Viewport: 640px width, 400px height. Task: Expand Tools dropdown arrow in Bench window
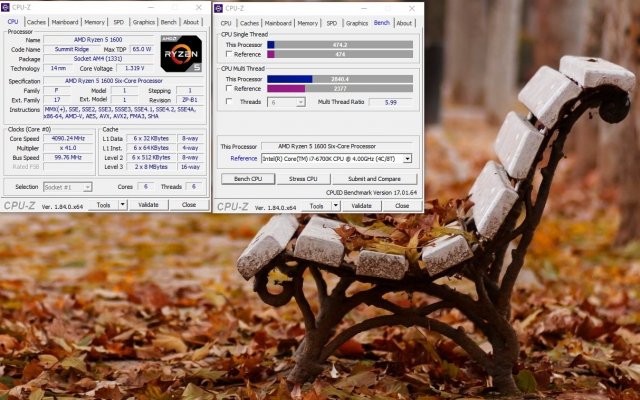tap(336, 206)
